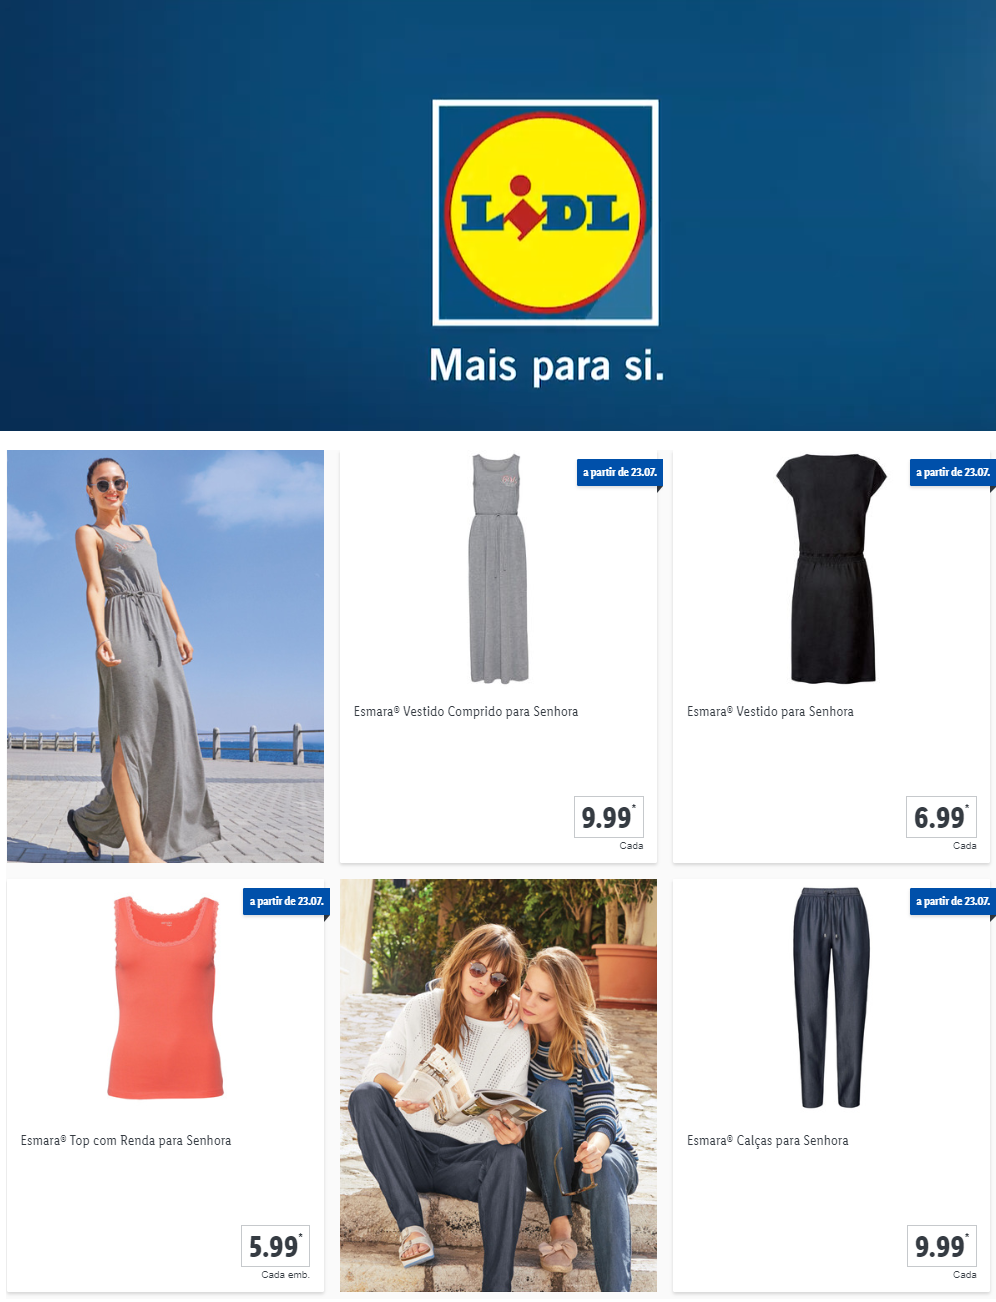996x1302 pixels.
Task: Open the grey long dress product image
Action: pos(498,569)
